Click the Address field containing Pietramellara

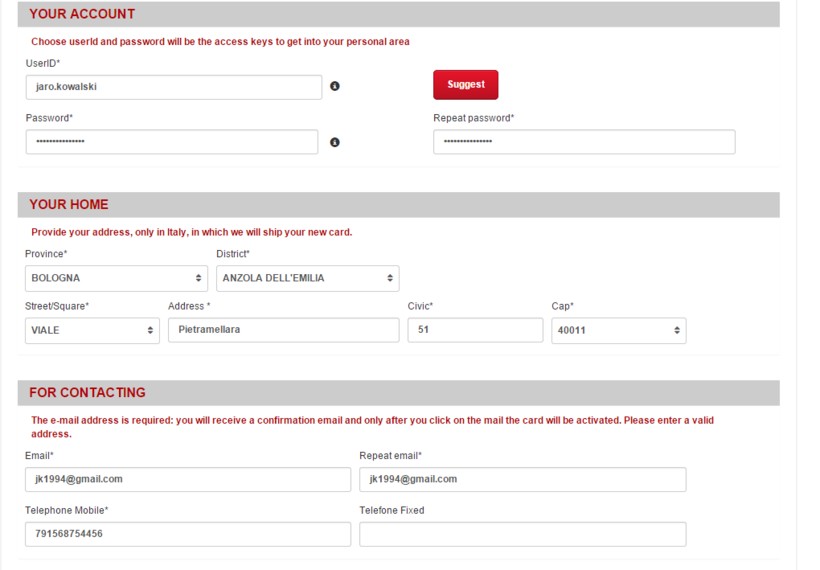(283, 330)
